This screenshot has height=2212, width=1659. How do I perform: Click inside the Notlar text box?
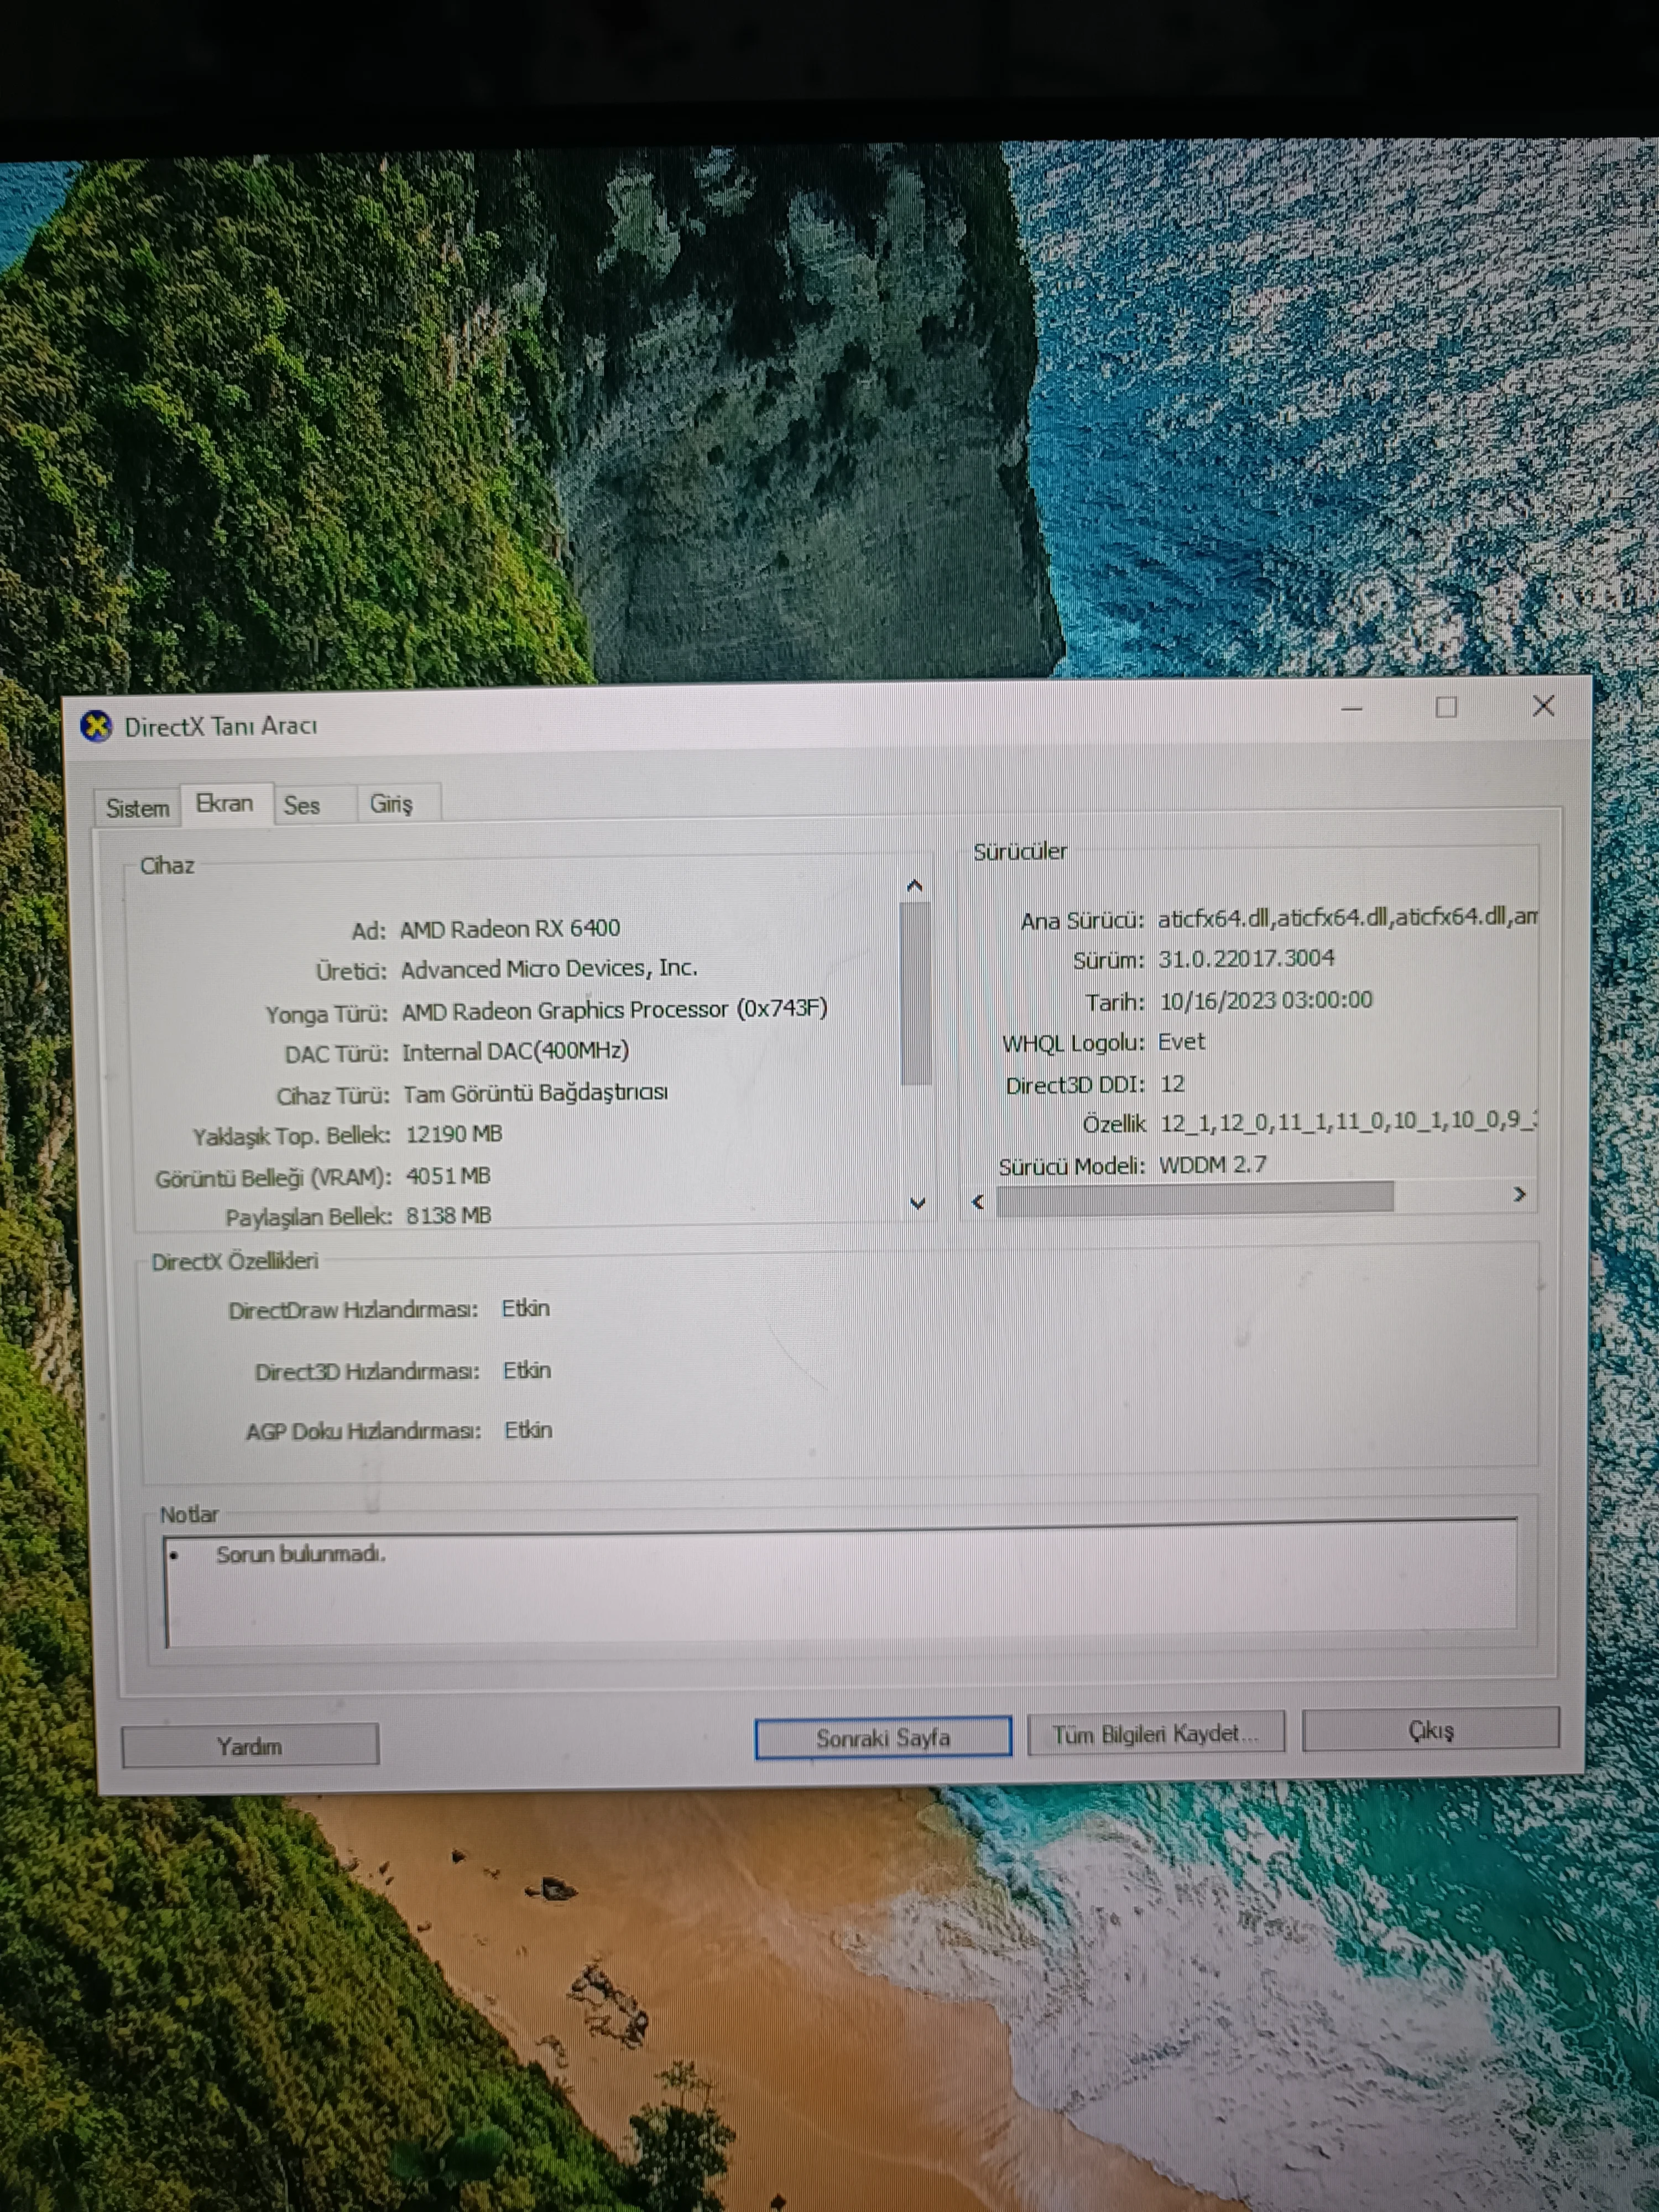pyautogui.click(x=840, y=1586)
